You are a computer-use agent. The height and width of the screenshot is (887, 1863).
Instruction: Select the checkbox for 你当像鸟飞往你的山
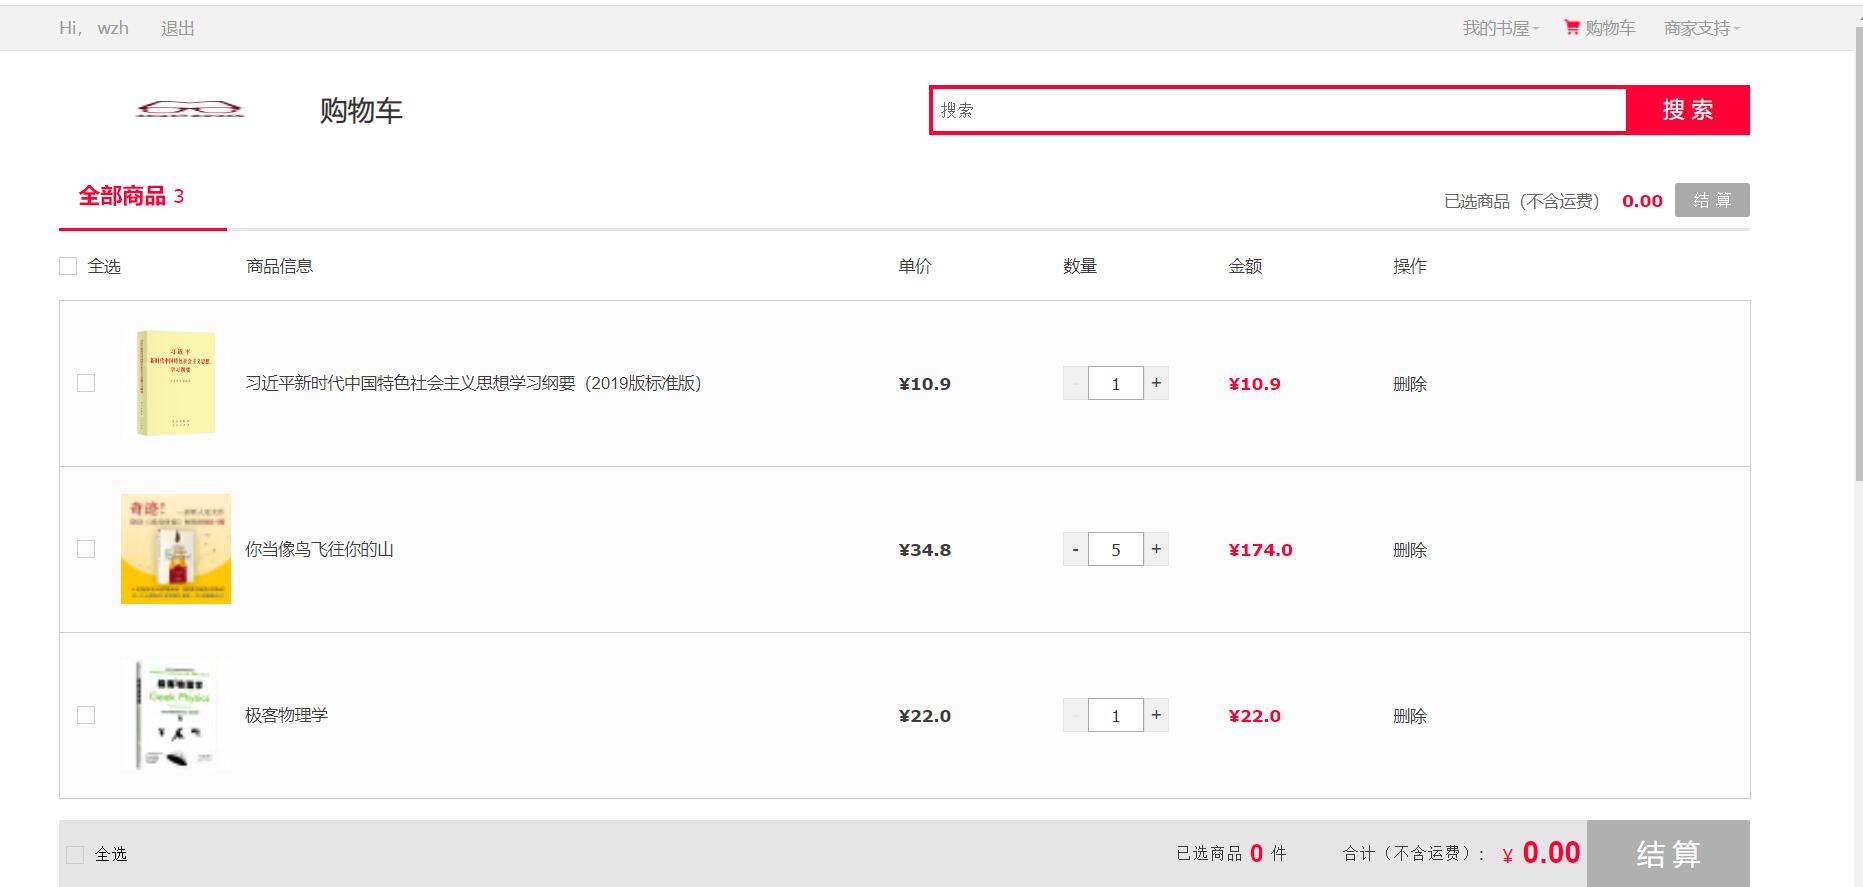click(x=86, y=549)
